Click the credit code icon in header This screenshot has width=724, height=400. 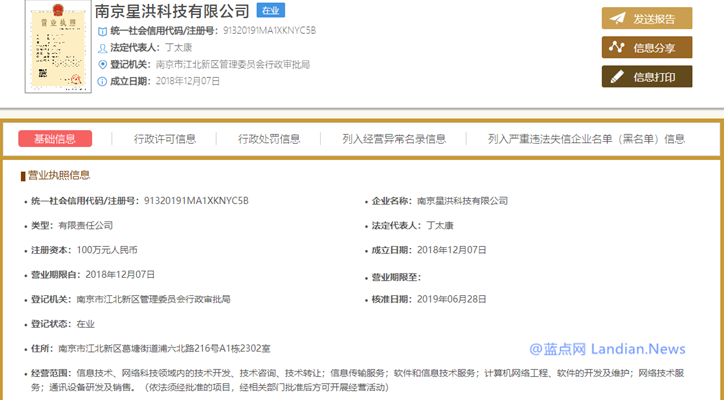(102, 32)
